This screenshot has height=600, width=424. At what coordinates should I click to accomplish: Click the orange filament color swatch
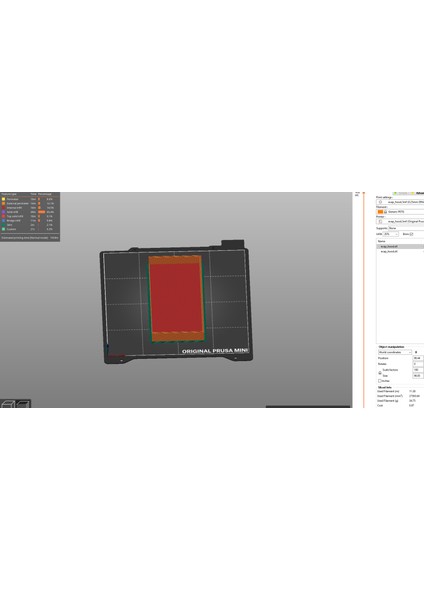380,212
